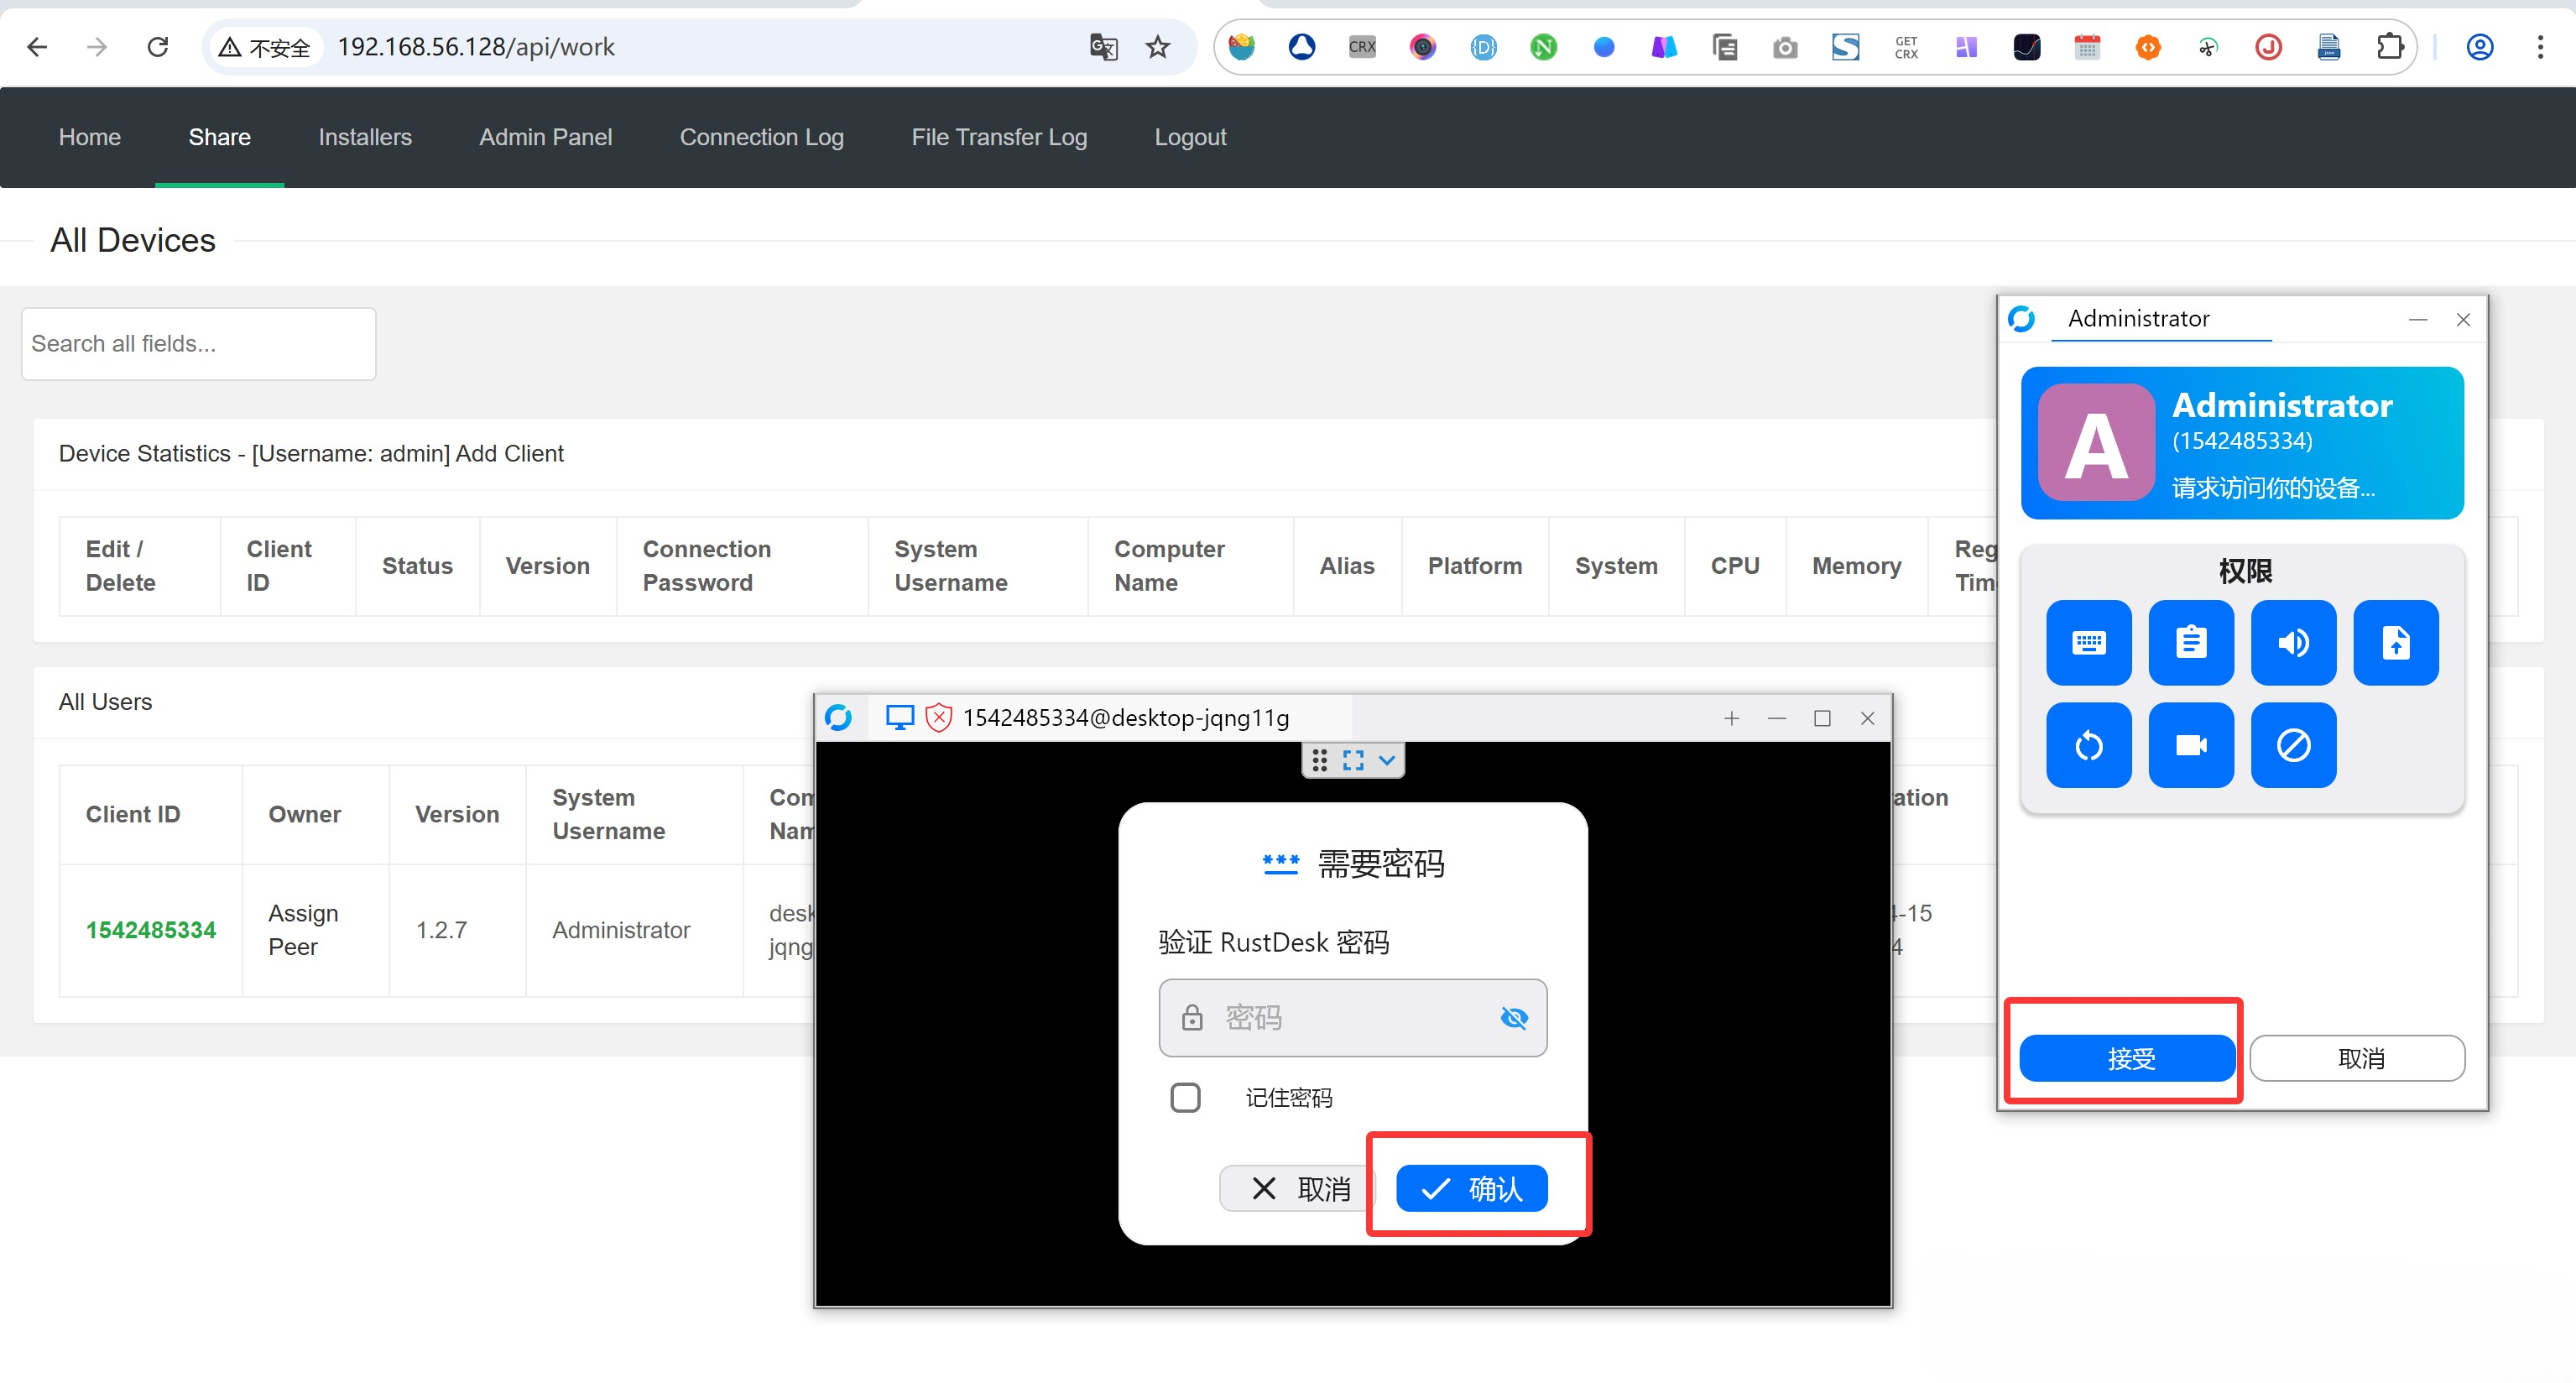Toggle block input permission icon
2576x1383 pixels.
[2293, 745]
